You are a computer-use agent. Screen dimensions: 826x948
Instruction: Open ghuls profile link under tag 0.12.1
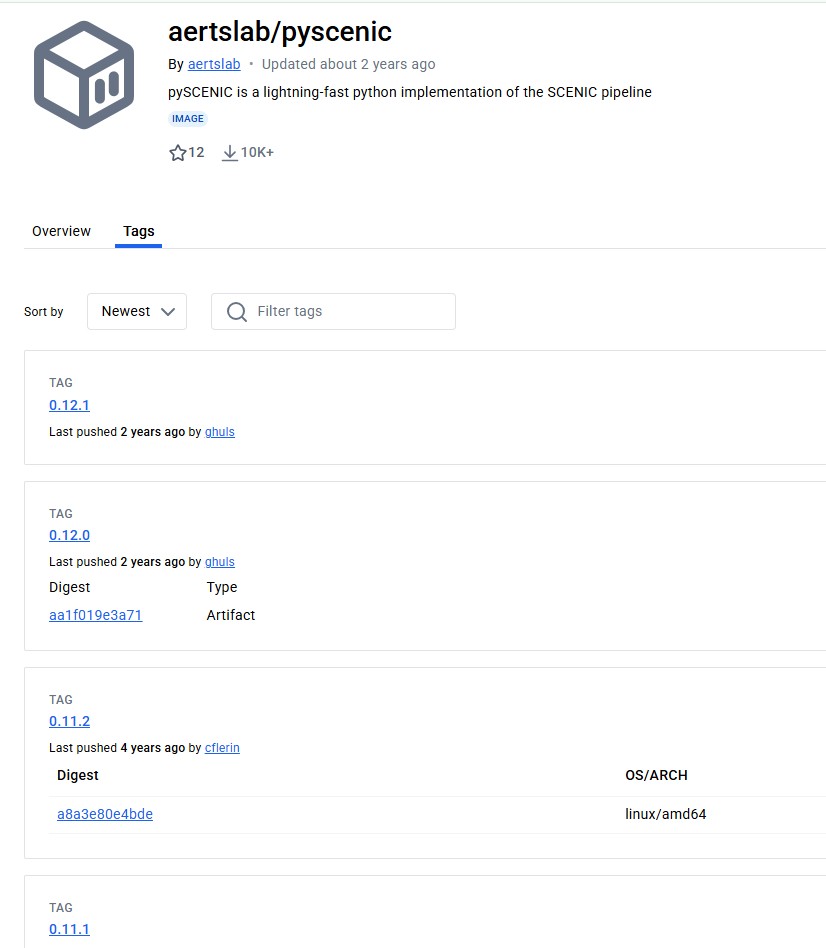click(x=220, y=432)
